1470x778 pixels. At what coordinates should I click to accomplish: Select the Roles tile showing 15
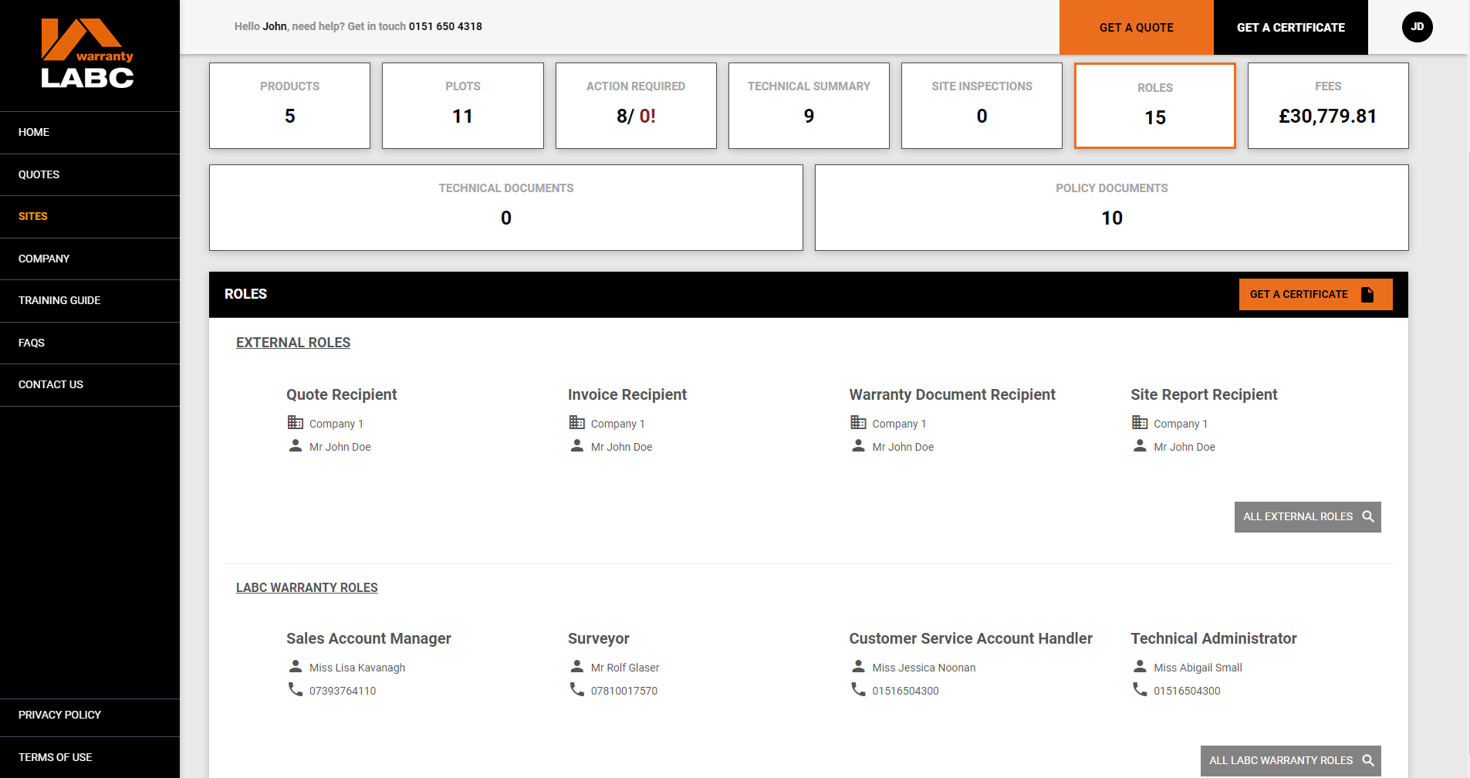click(1155, 106)
